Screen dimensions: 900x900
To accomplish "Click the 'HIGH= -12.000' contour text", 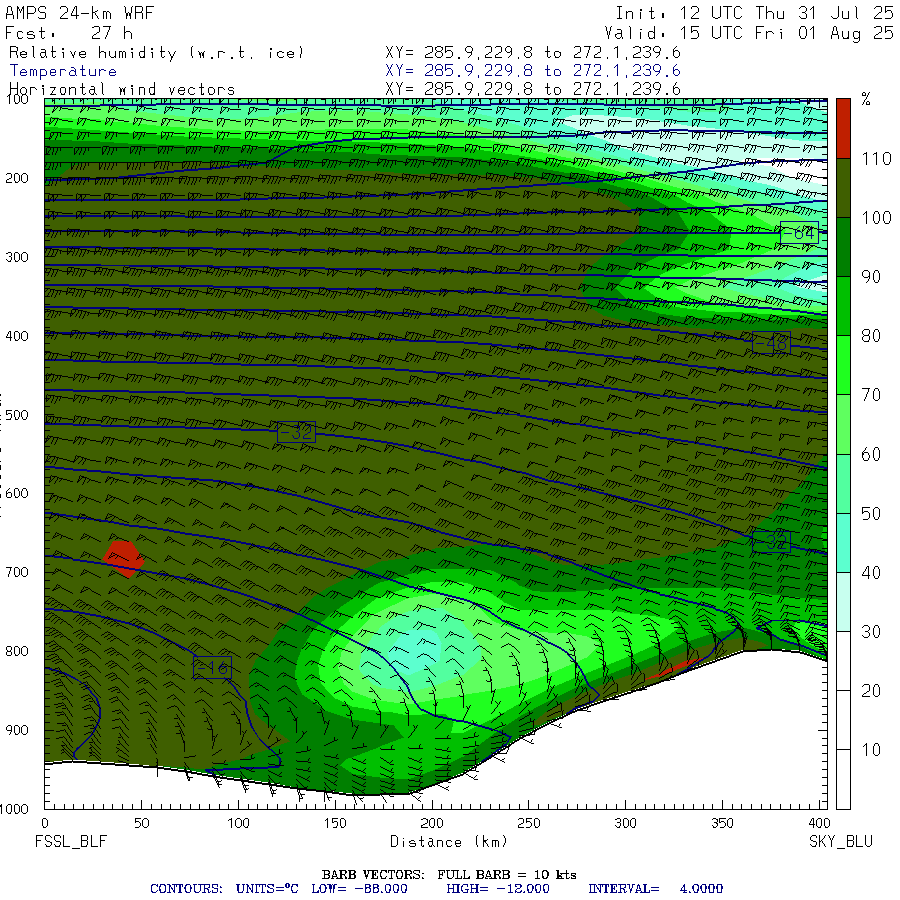I will (498, 889).
